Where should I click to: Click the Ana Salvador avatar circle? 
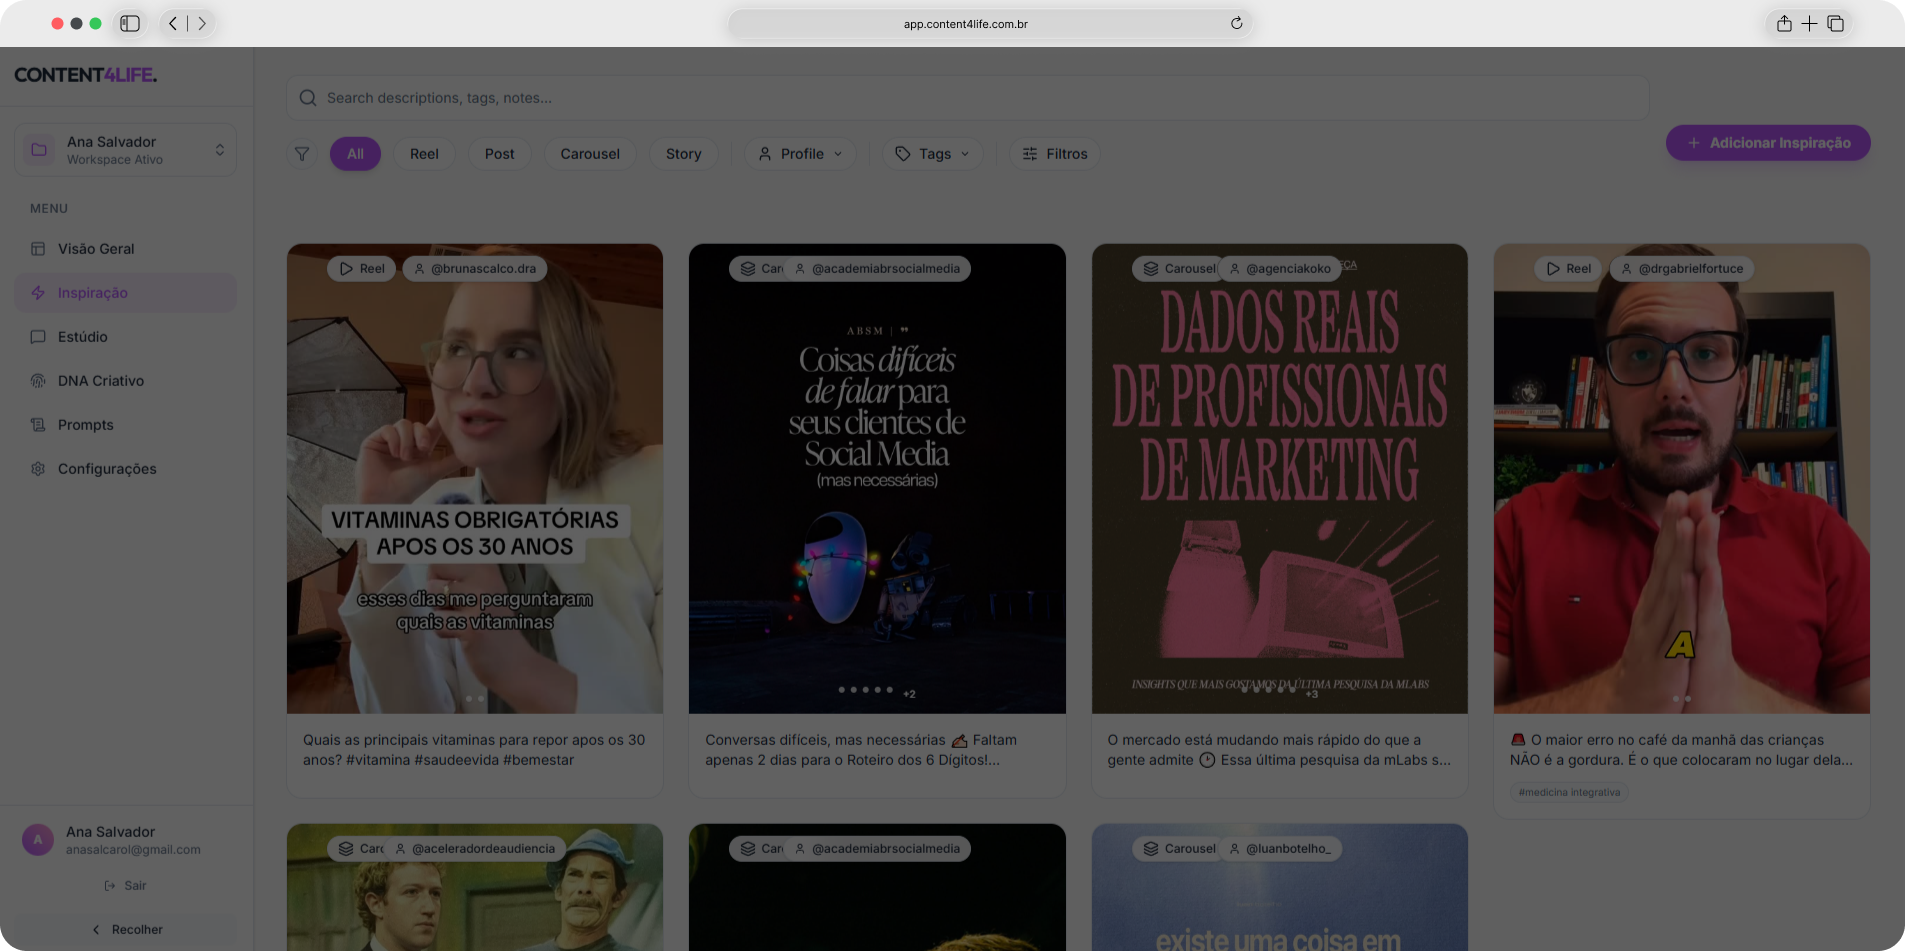pos(38,840)
